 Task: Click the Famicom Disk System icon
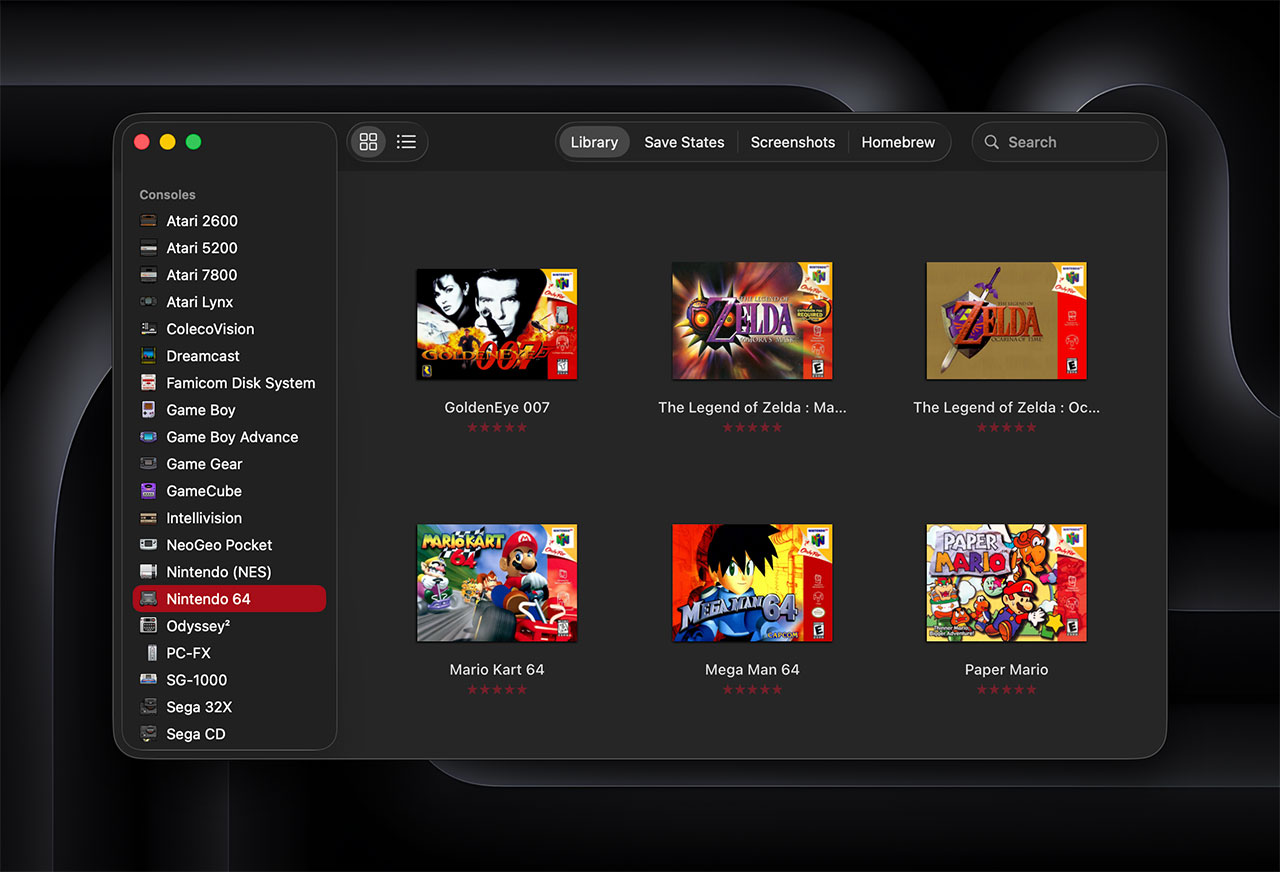tap(148, 383)
